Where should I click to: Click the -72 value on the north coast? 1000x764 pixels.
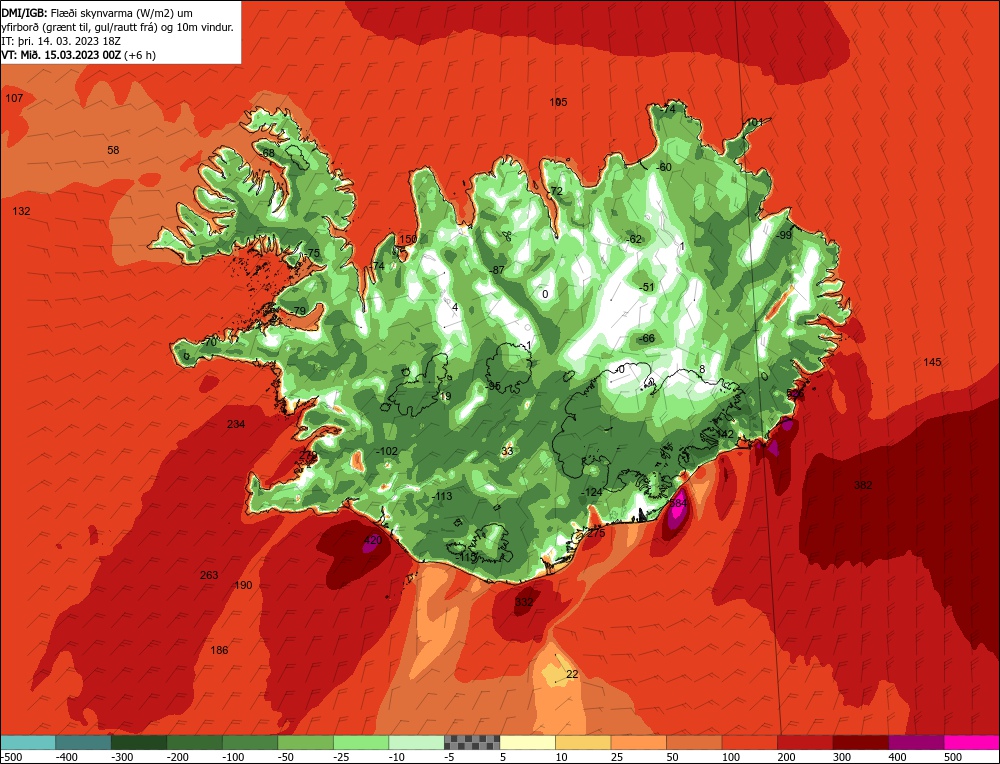[555, 191]
